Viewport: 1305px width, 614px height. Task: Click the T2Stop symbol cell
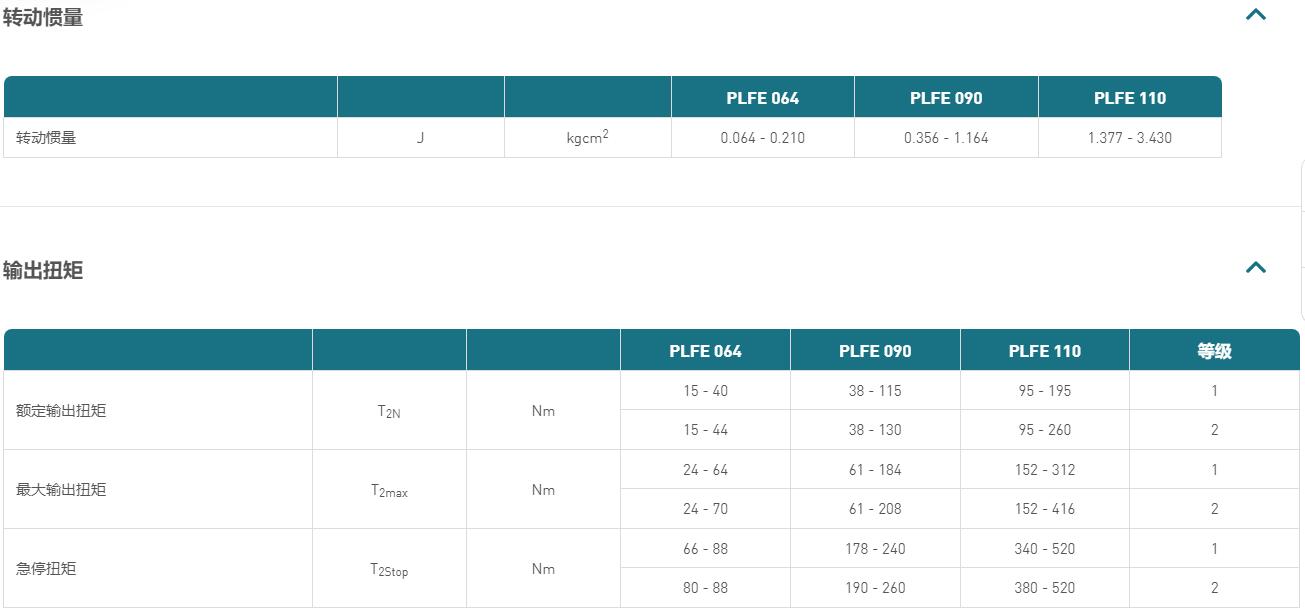(x=389, y=570)
